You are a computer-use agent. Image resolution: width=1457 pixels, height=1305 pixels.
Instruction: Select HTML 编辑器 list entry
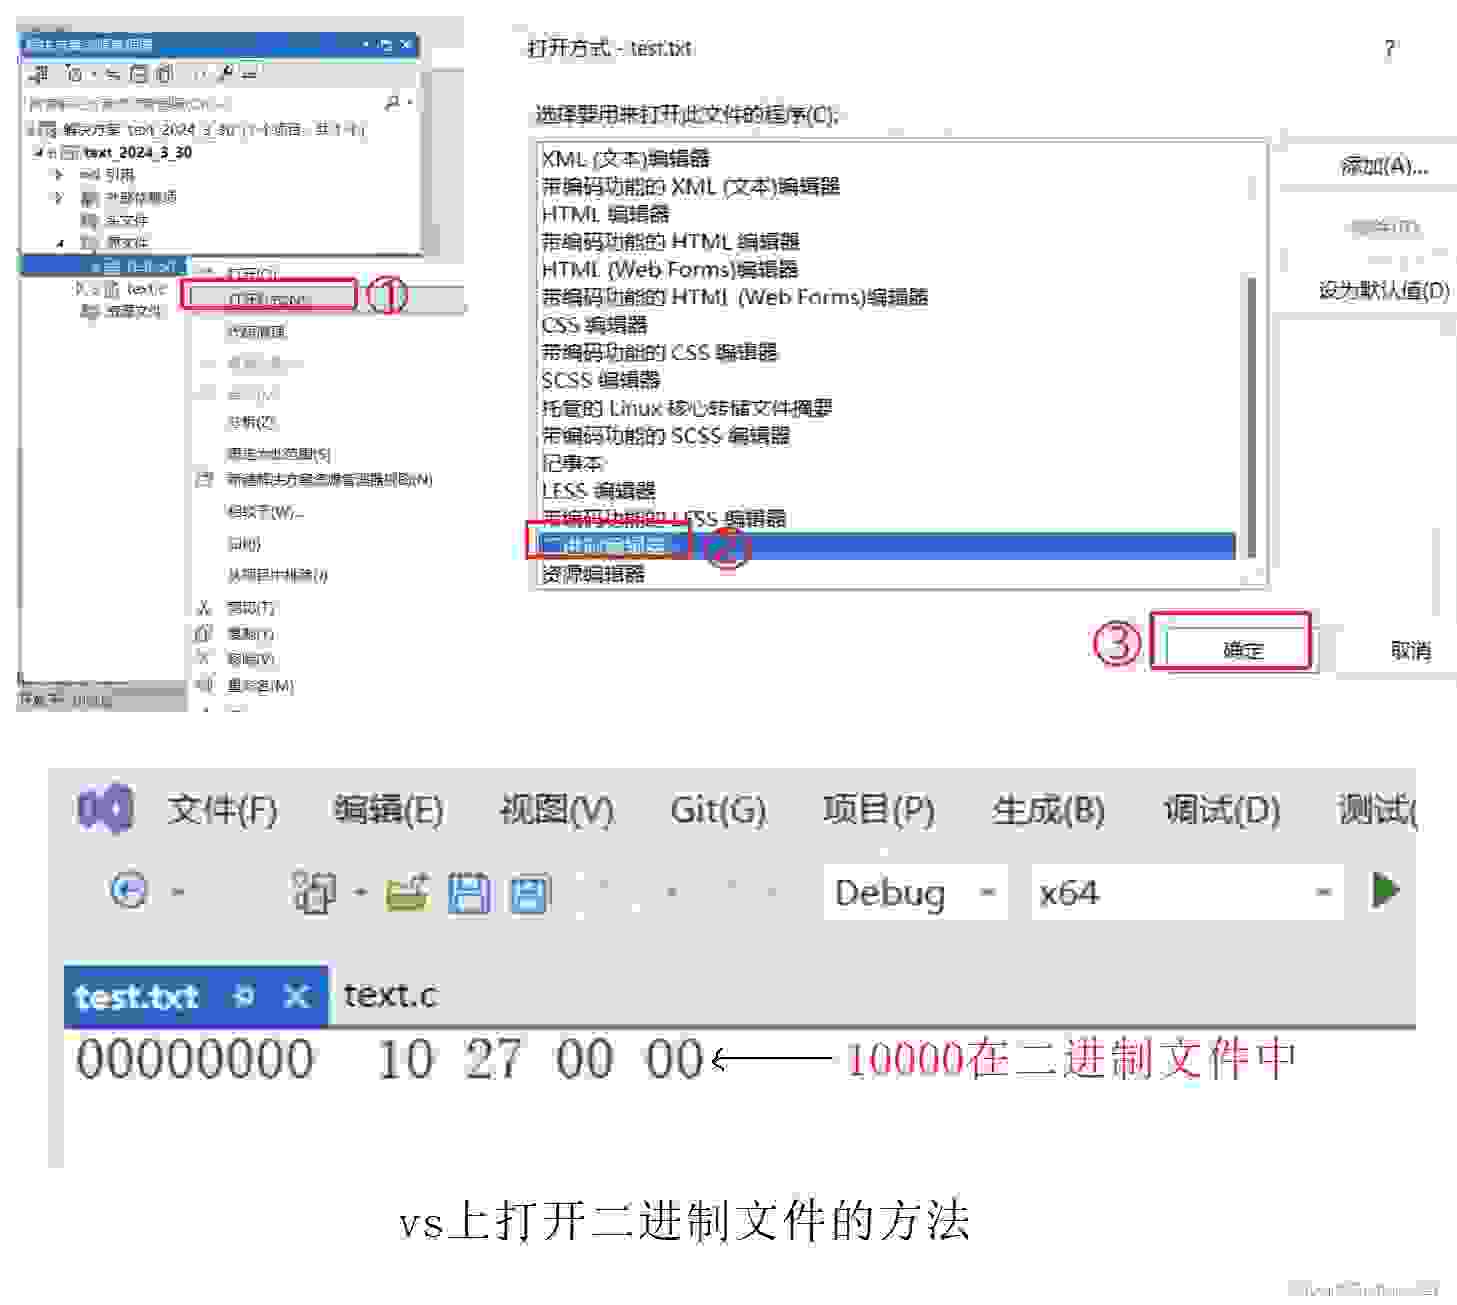tap(605, 214)
